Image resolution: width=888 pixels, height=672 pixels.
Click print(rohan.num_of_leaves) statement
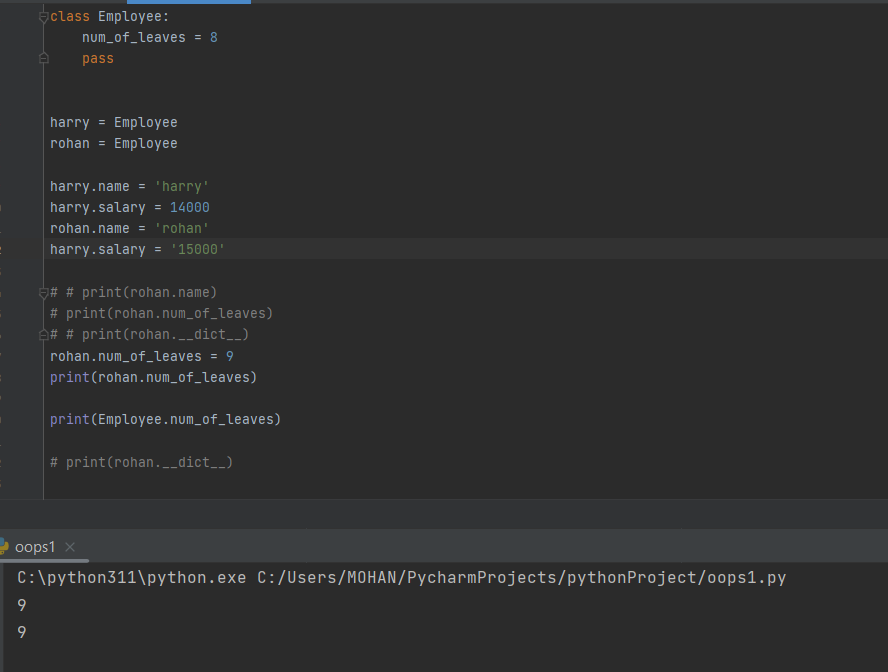click(x=153, y=377)
